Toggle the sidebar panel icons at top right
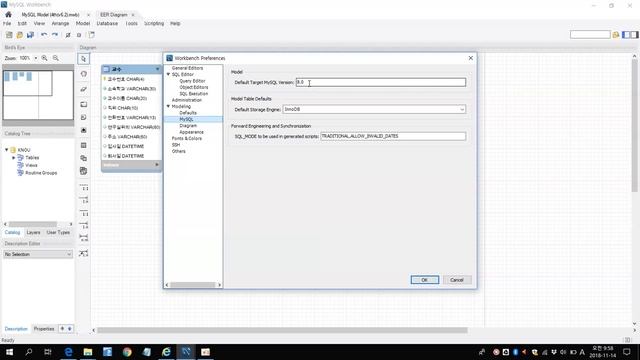This screenshot has width=640, height=360. click(630, 35)
